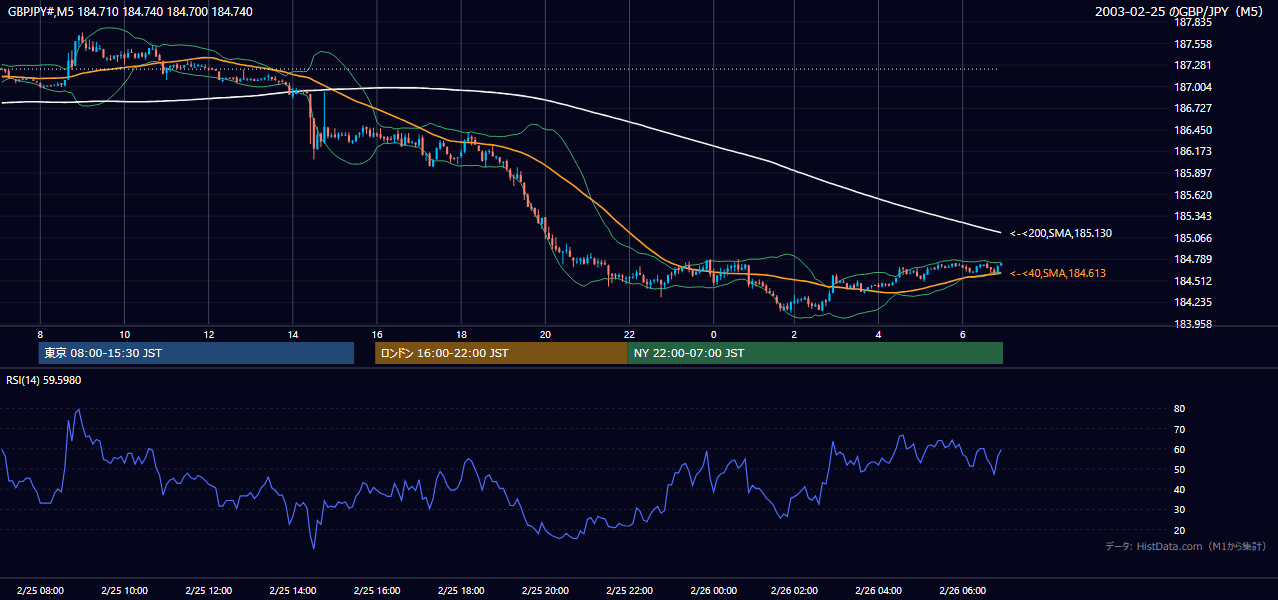Viewport: 1278px width, 600px height.
Task: Click the hour label 16 under the price chart
Action: tap(377, 334)
